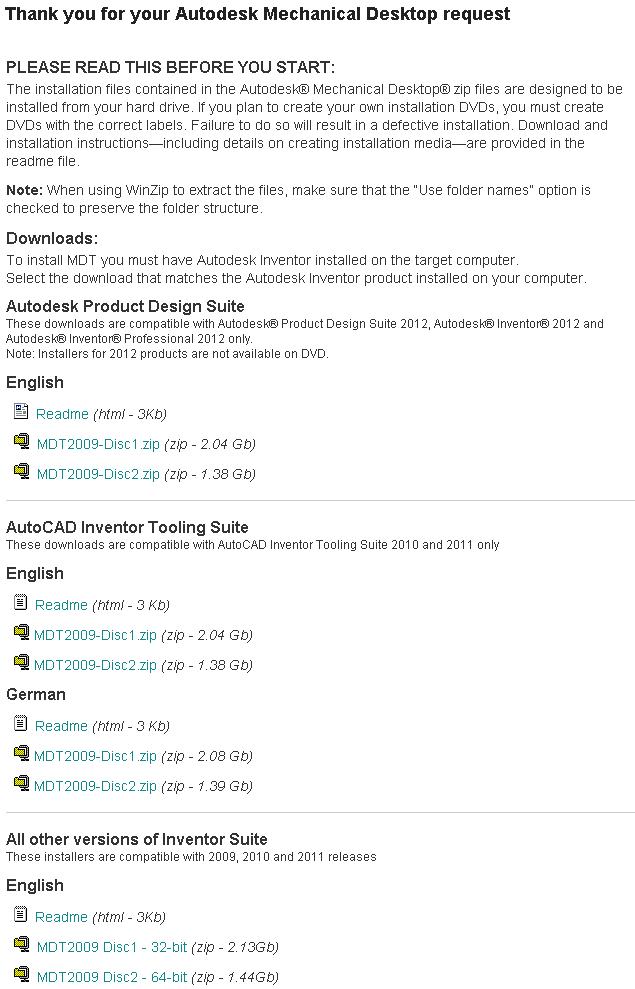This screenshot has width=635, height=989.
Task: Click the zip icon beside Product Design Suite MDT2009-Disc2.zip
Action: coord(22,471)
